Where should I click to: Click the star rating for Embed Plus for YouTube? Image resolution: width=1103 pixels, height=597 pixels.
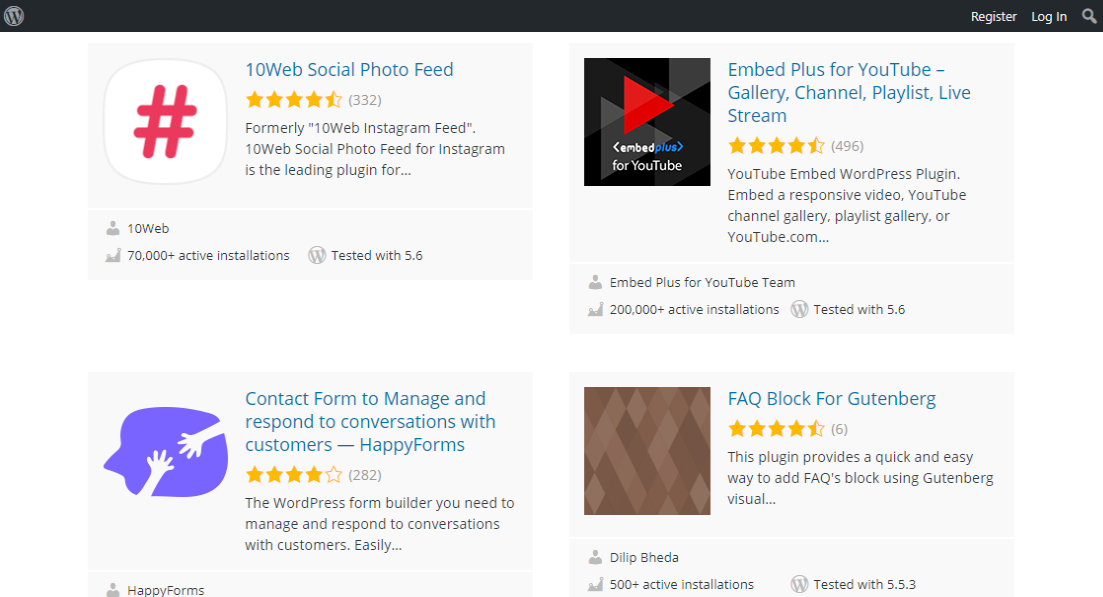tap(777, 146)
